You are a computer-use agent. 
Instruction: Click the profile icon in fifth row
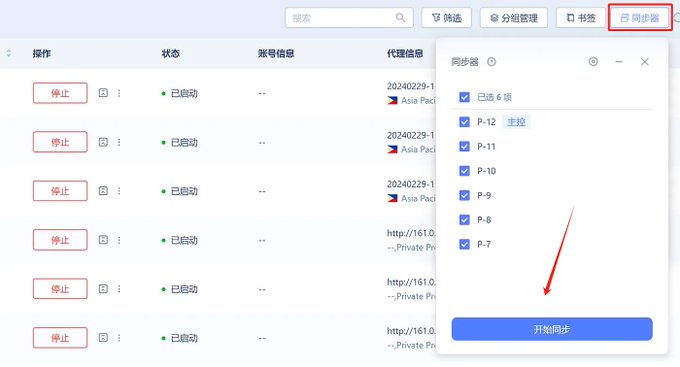[103, 288]
